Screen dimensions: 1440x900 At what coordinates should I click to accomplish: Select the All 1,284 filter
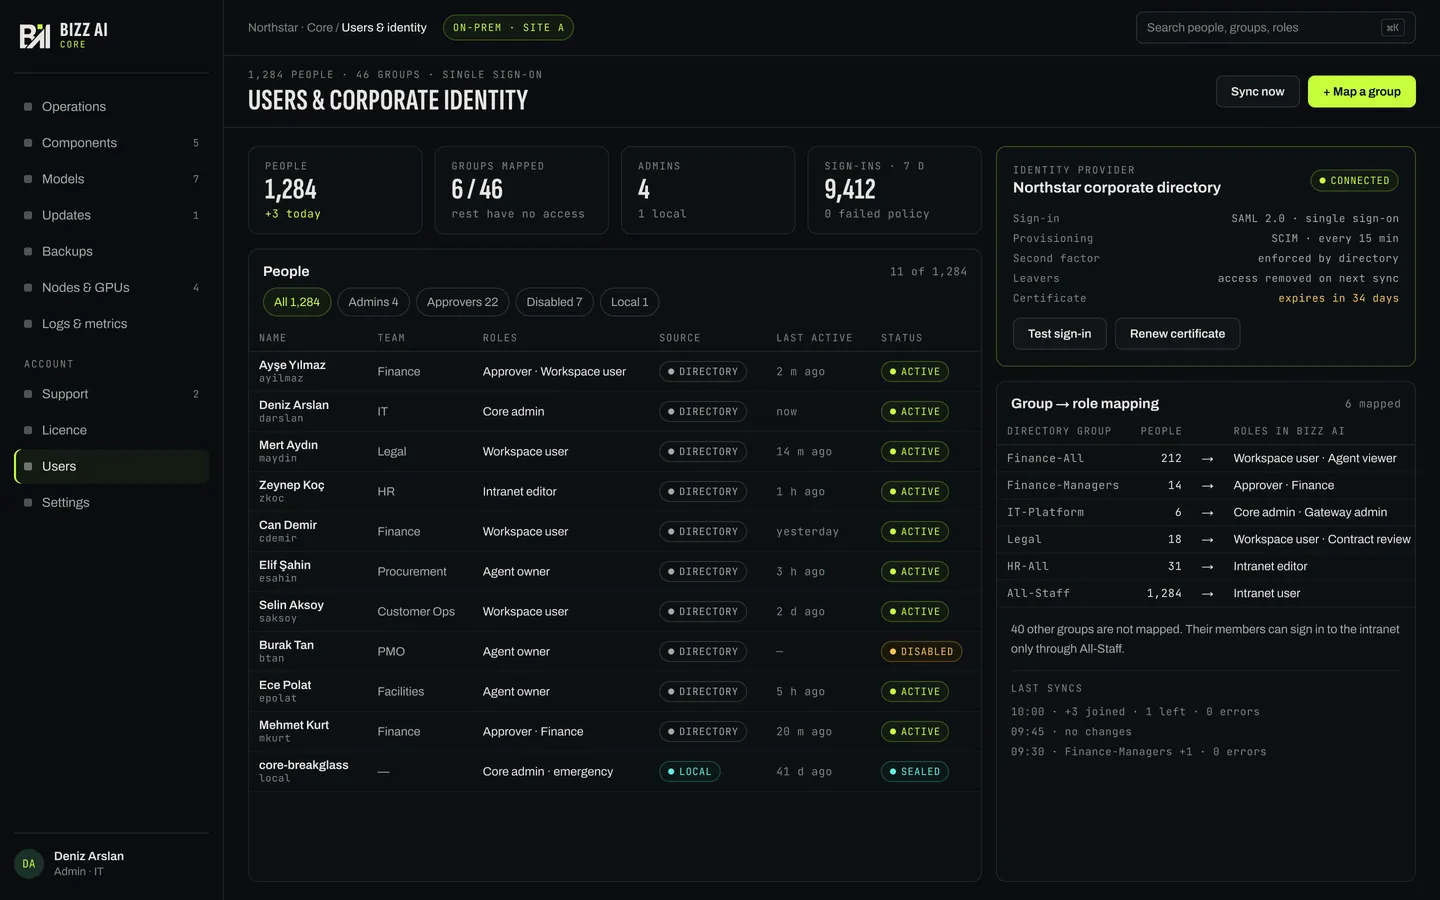tap(297, 302)
